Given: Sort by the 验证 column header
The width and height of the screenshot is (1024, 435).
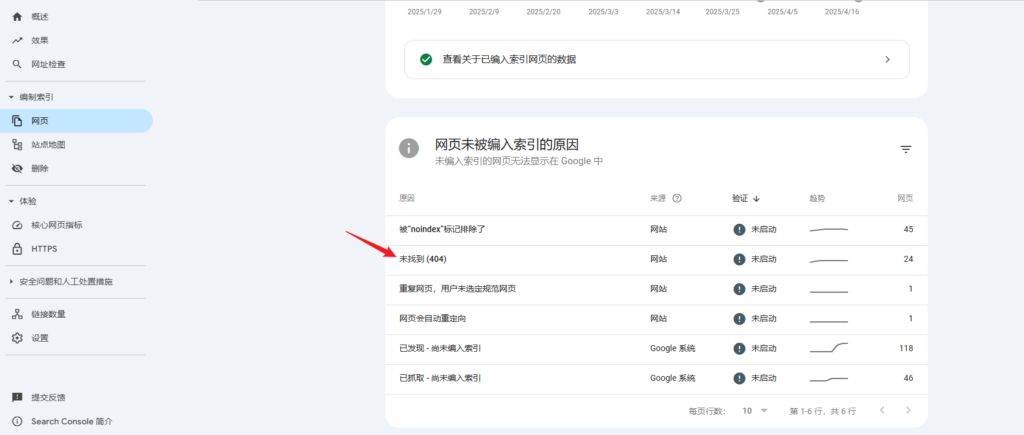Looking at the screenshot, I should click(x=746, y=199).
